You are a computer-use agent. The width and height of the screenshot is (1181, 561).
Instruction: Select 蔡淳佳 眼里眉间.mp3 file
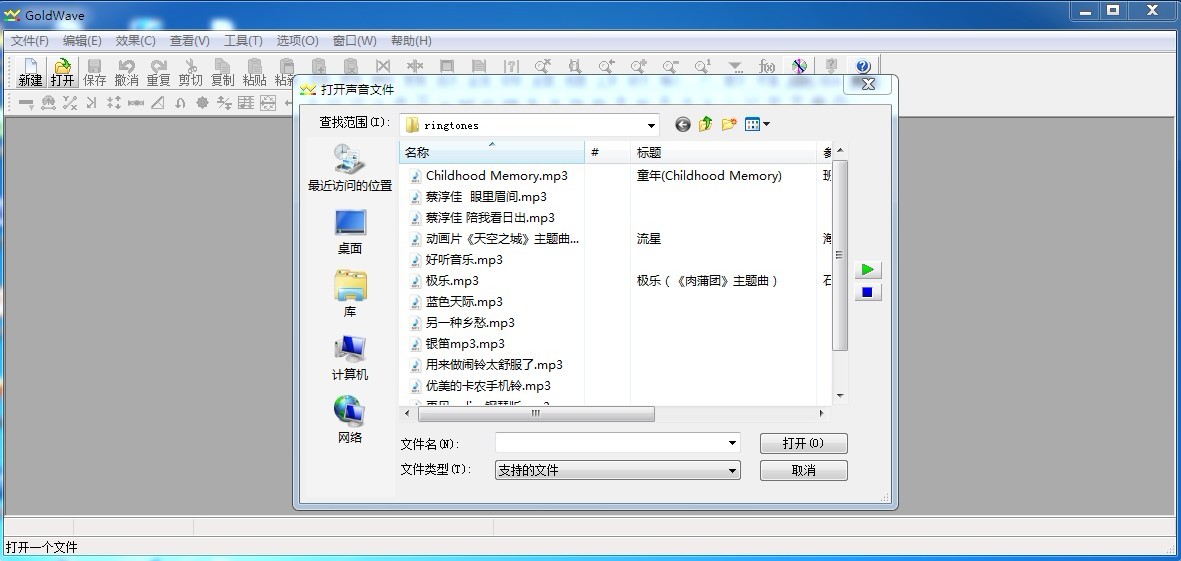tap(478, 197)
